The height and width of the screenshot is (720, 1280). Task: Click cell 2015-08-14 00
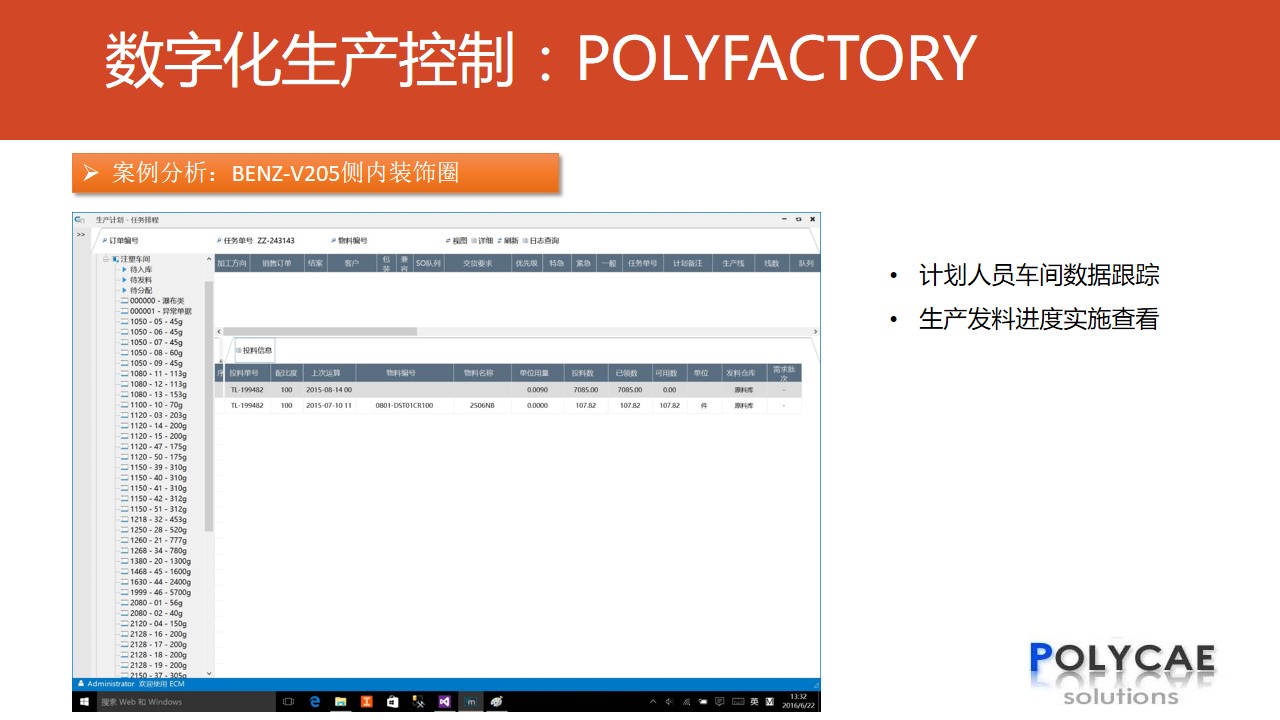[329, 389]
